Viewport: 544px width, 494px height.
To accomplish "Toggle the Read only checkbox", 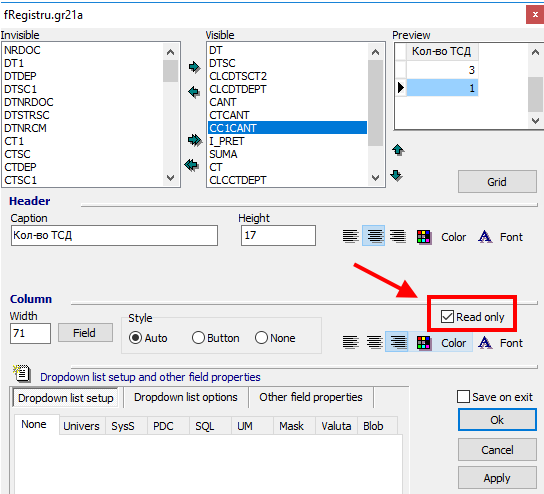I will 447,316.
